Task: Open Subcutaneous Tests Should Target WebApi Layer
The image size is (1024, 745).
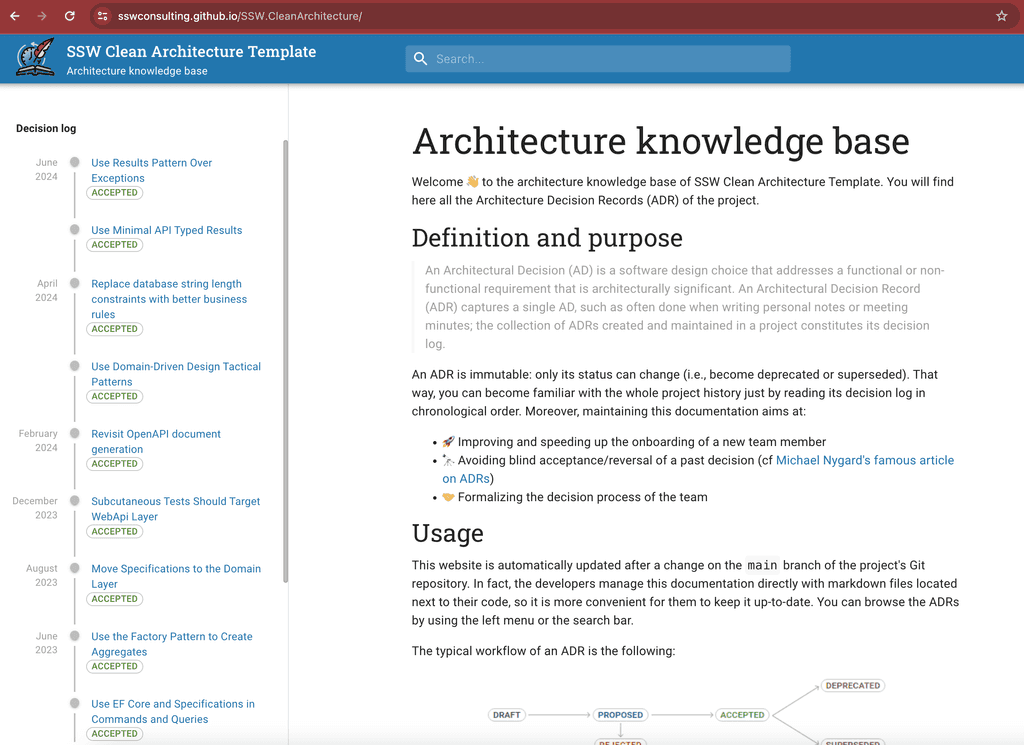Action: [x=175, y=509]
